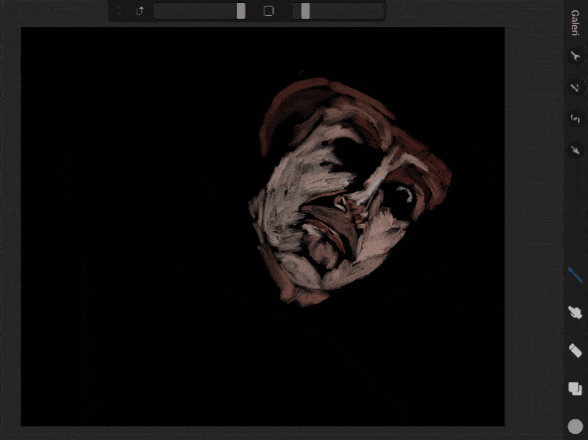Open the Layers panel icon
The width and height of the screenshot is (588, 440).
(x=575, y=389)
